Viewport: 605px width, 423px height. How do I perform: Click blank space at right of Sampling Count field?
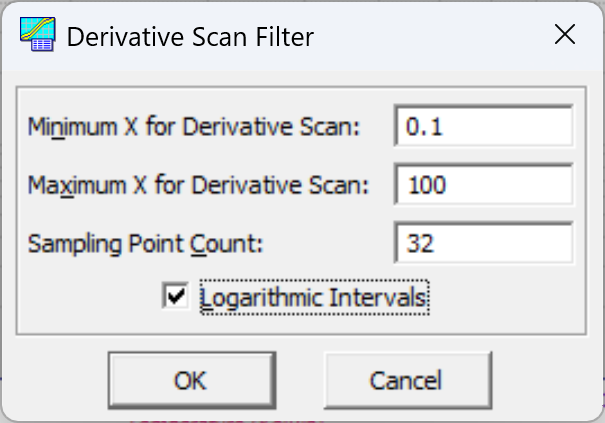[x=504, y=244]
